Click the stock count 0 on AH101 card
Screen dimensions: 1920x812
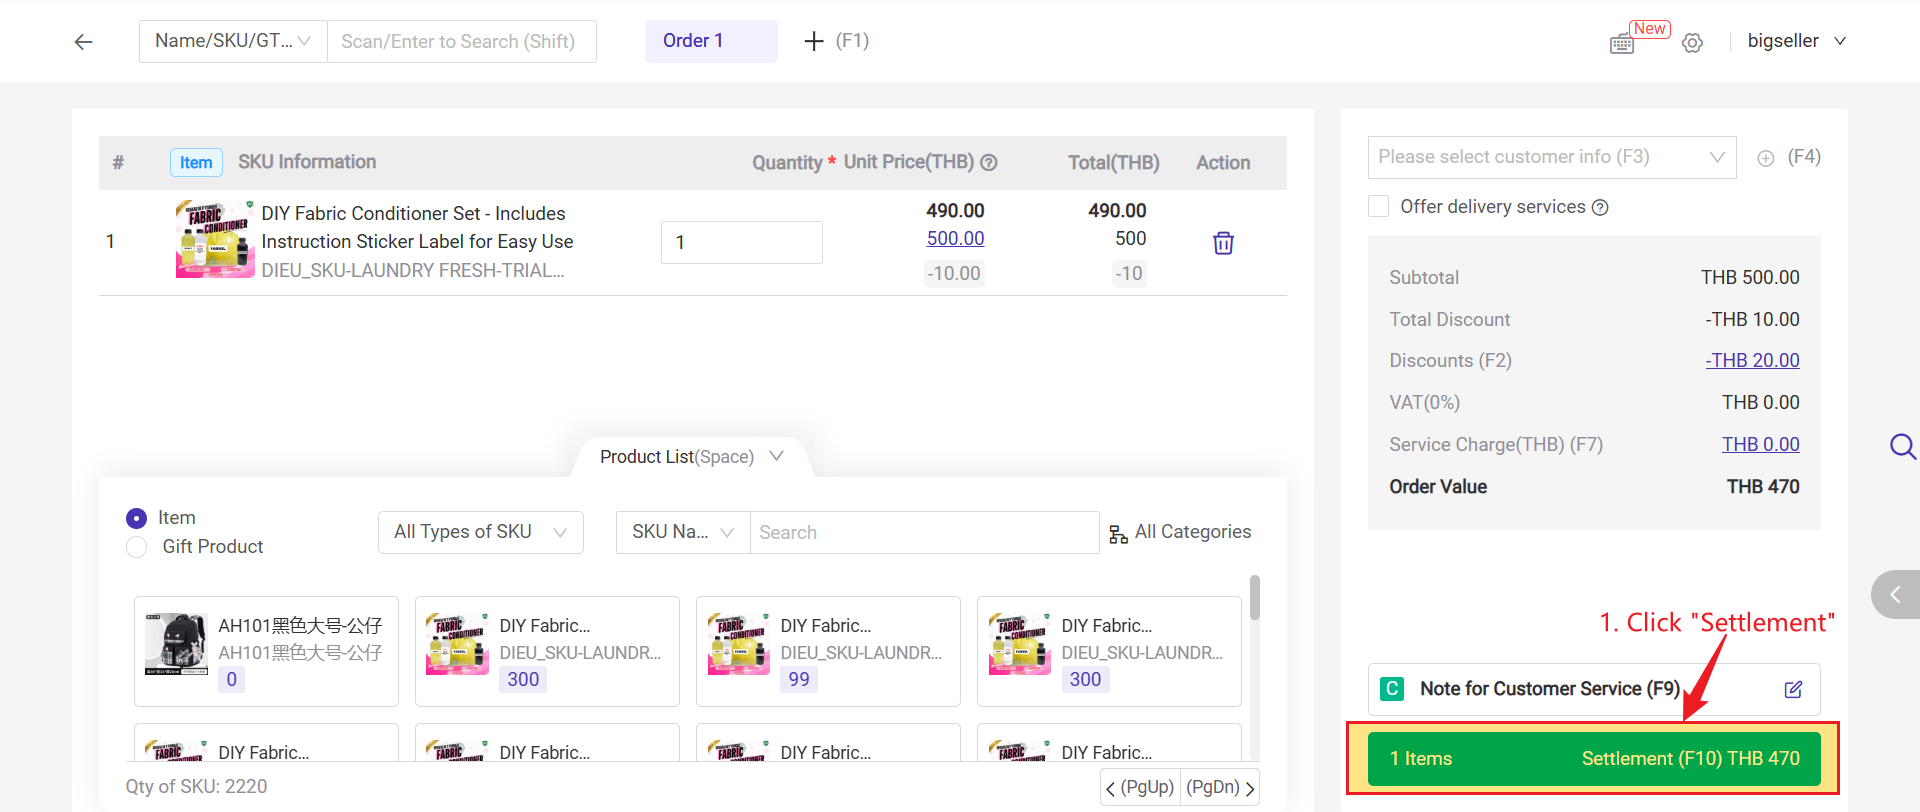[x=231, y=680]
